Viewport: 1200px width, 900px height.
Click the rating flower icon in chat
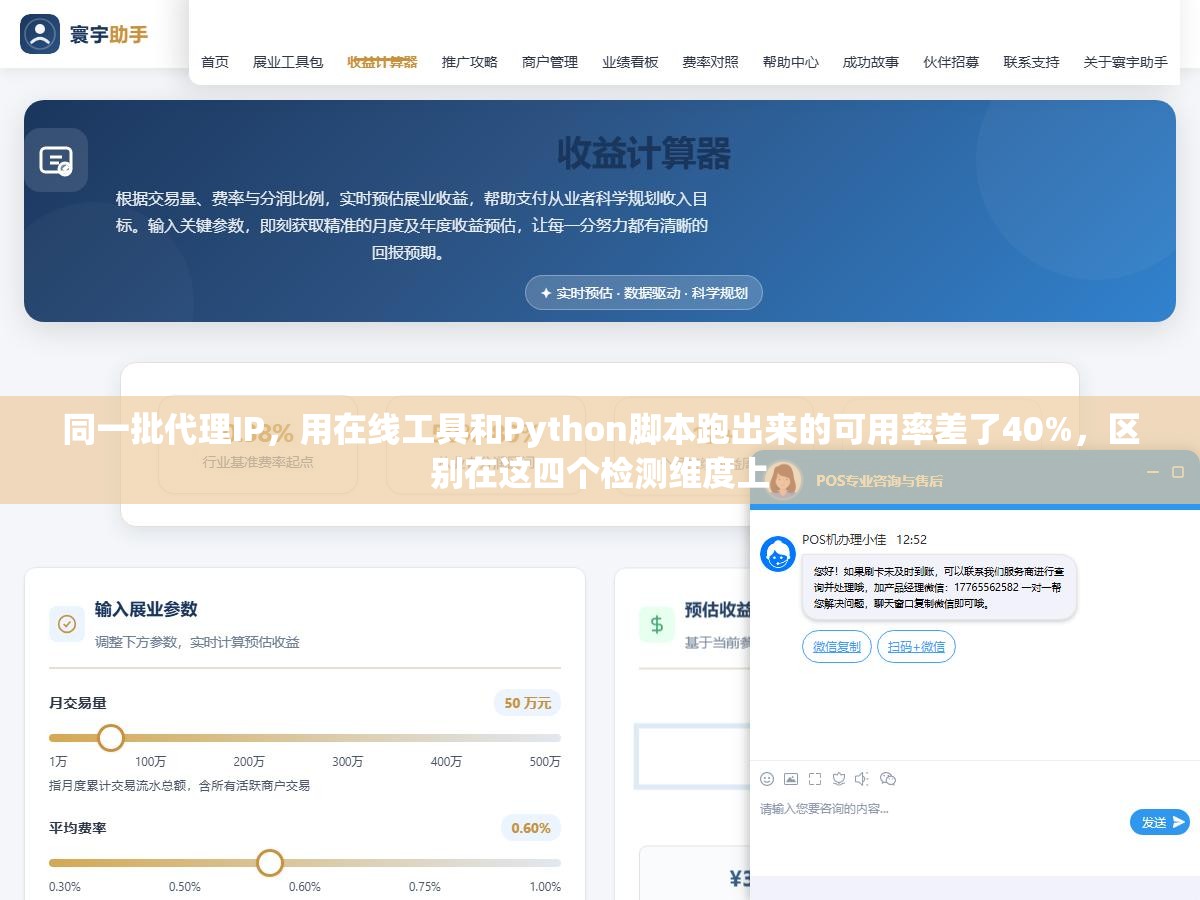pyautogui.click(x=839, y=779)
